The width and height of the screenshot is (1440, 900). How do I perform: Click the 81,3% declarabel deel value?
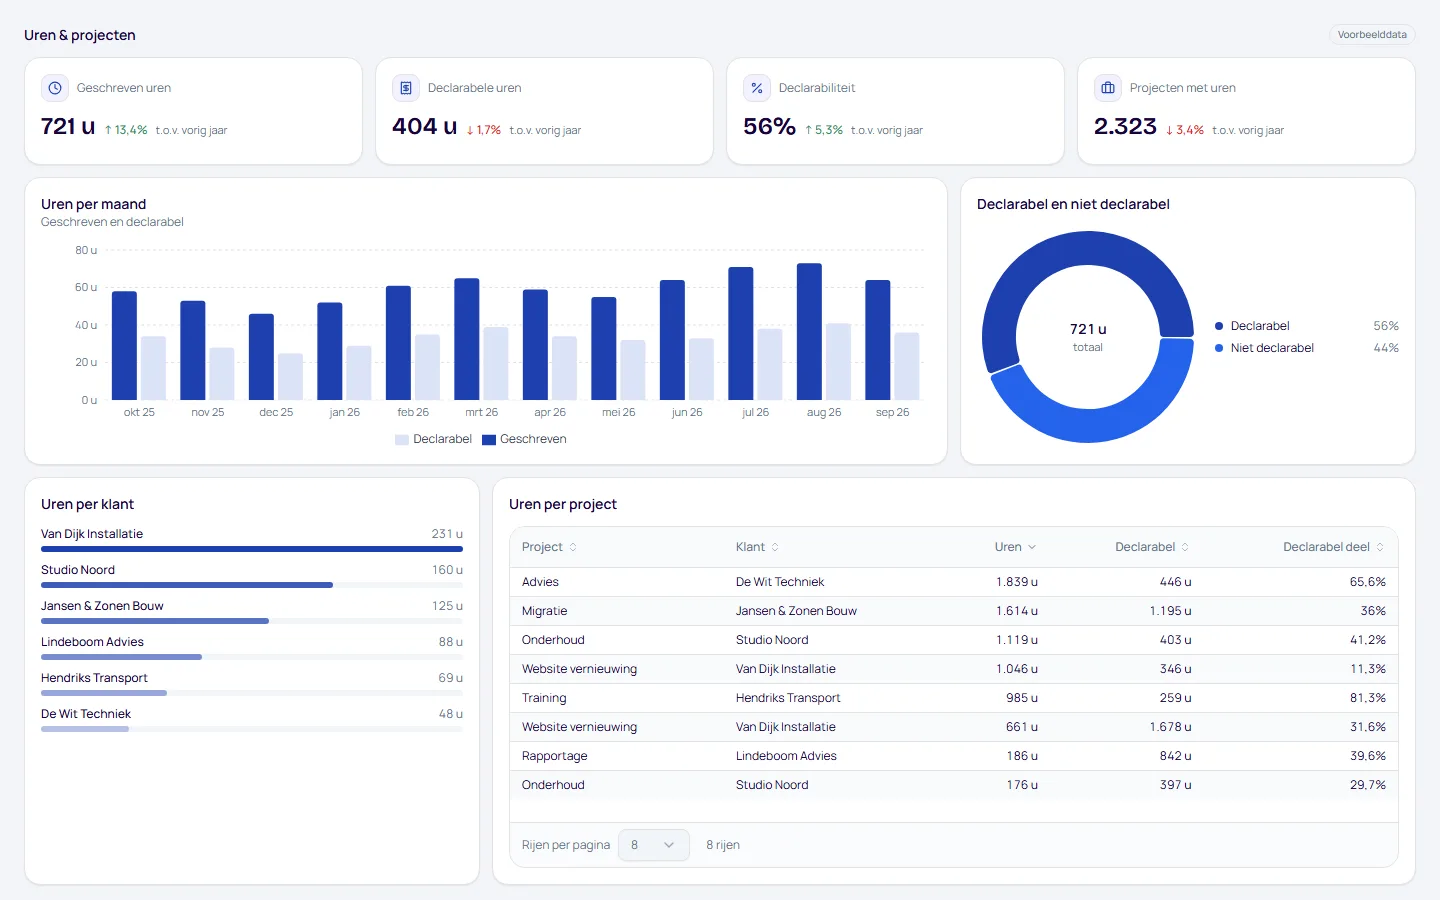(x=1368, y=698)
